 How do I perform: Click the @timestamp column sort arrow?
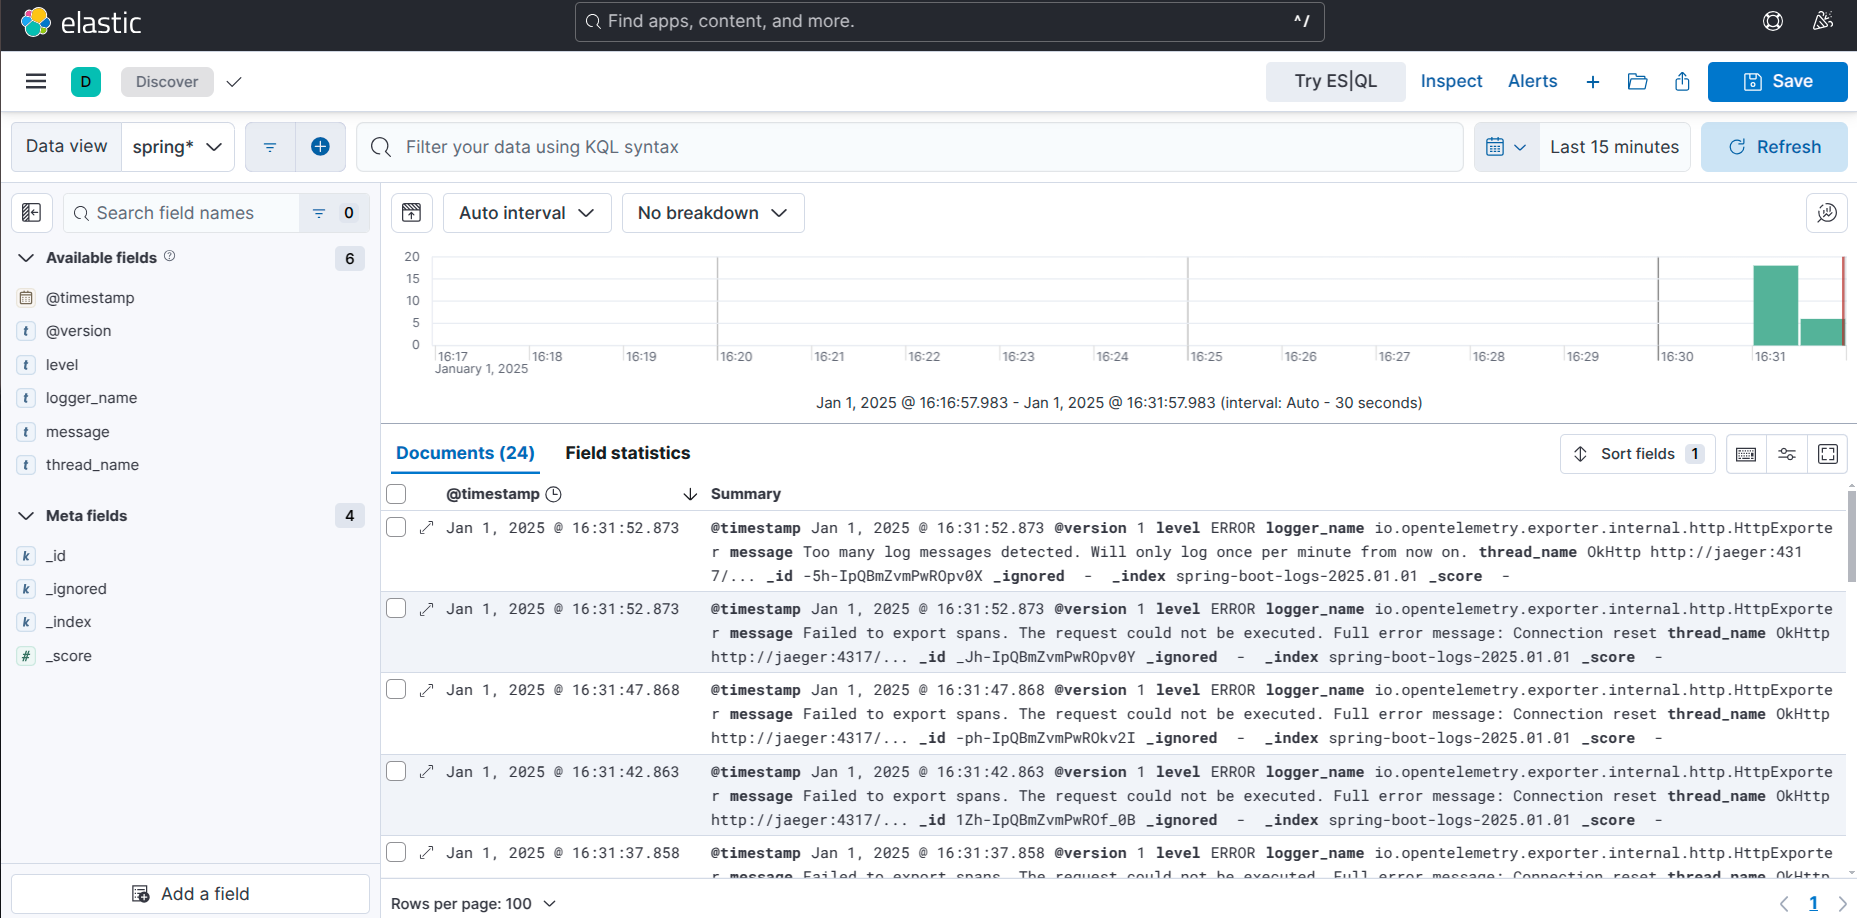pyautogui.click(x=690, y=494)
